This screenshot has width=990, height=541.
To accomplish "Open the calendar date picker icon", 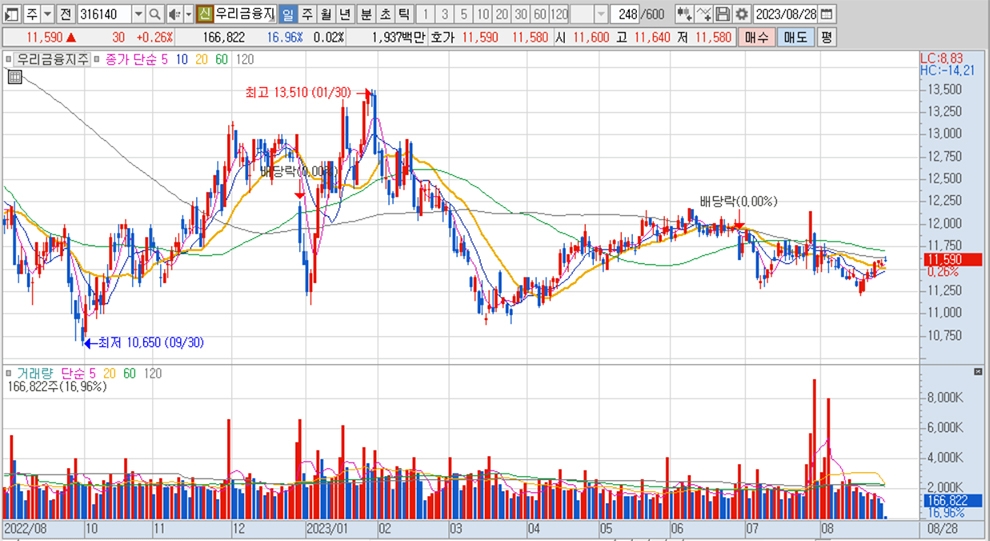I will pos(826,14).
